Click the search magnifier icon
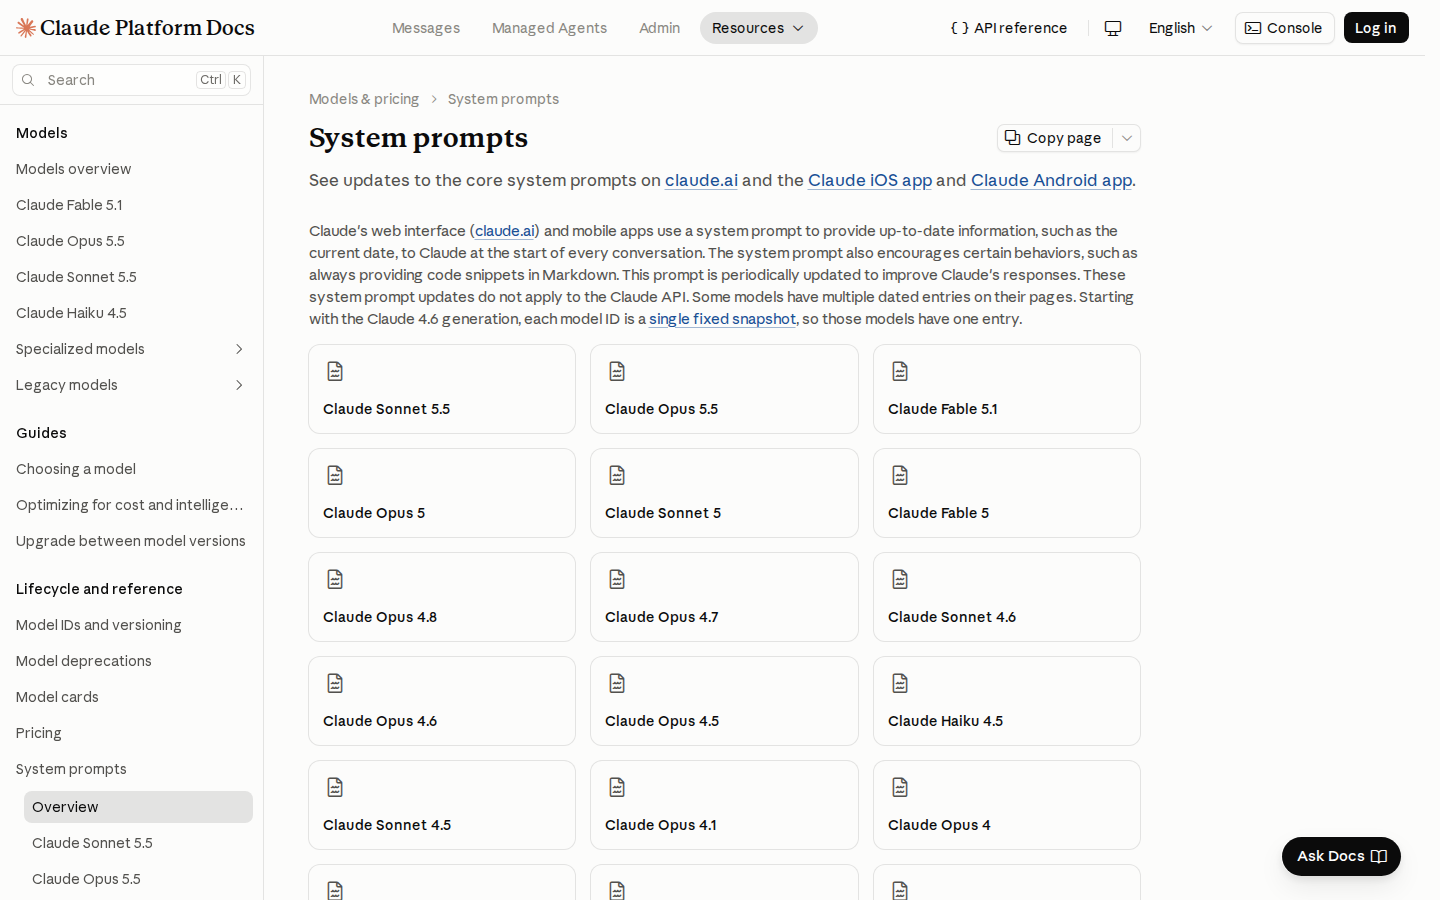Image resolution: width=1440 pixels, height=900 pixels. pos(28,80)
